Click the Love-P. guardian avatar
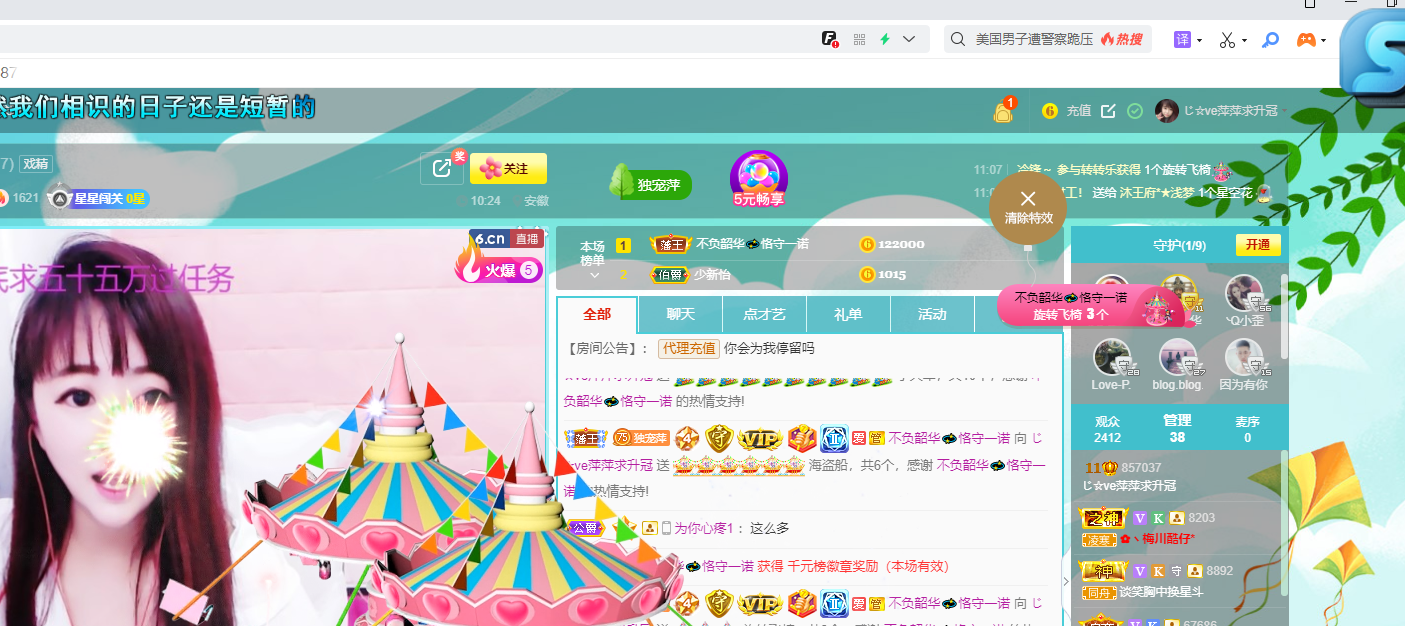 click(x=1112, y=358)
